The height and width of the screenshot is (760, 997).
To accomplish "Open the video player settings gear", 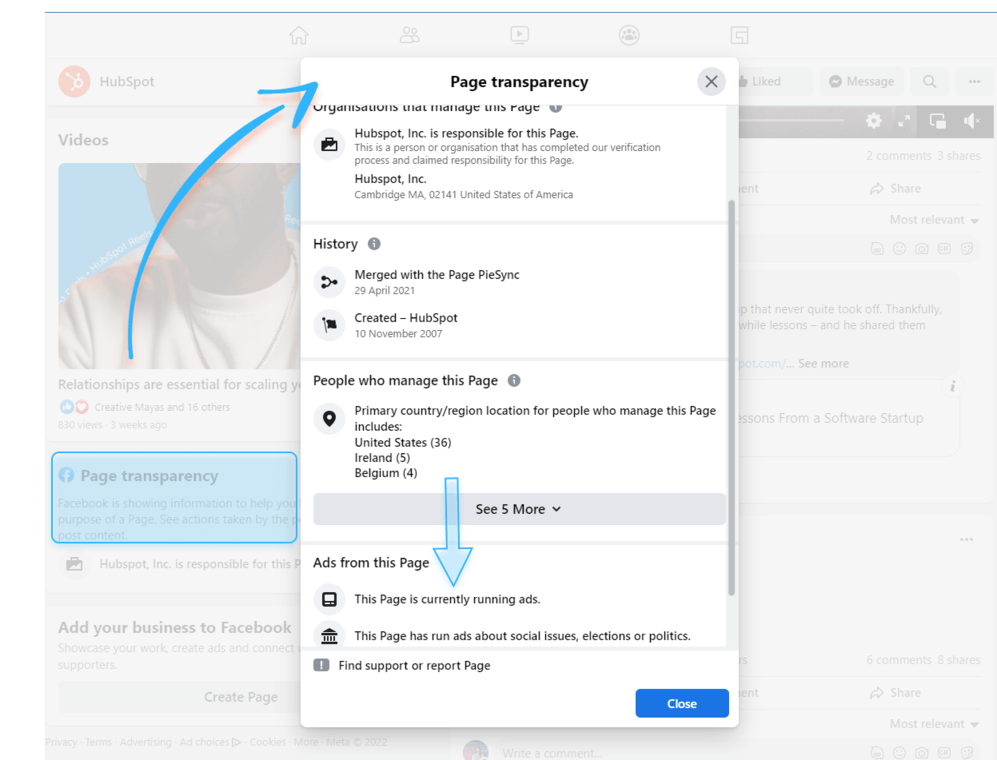I will (872, 120).
